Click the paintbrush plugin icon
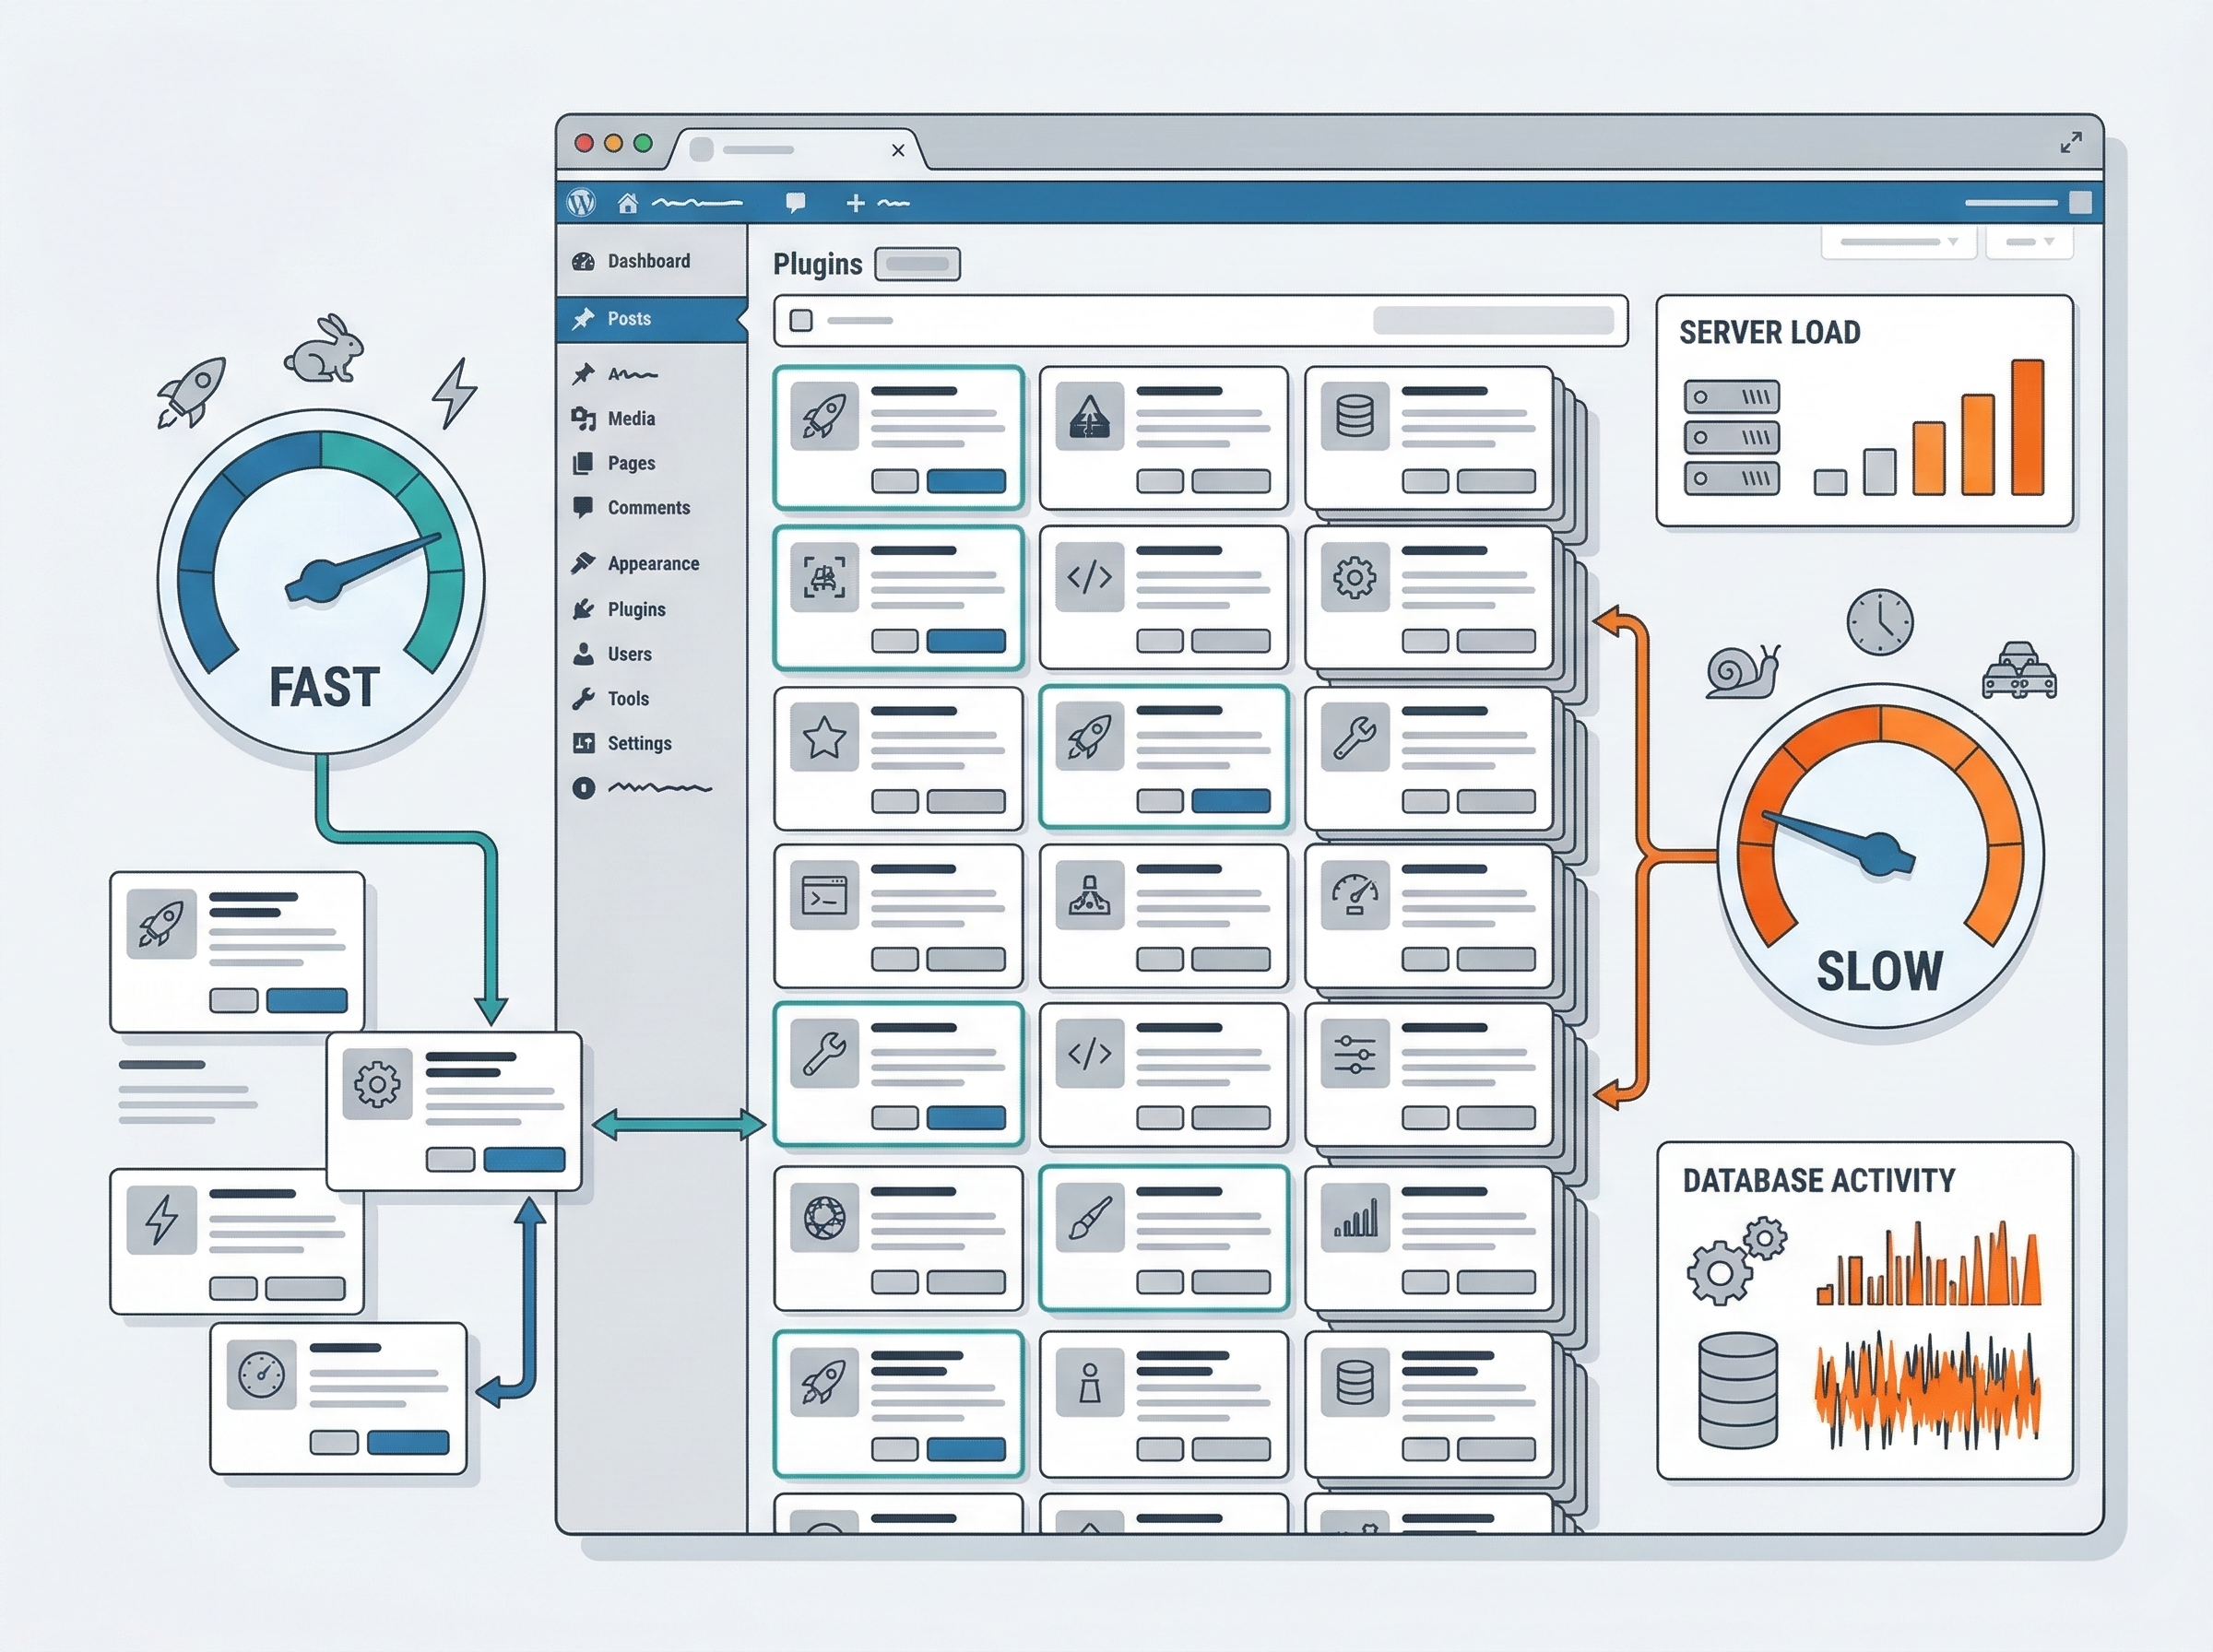 pyautogui.click(x=1089, y=1218)
